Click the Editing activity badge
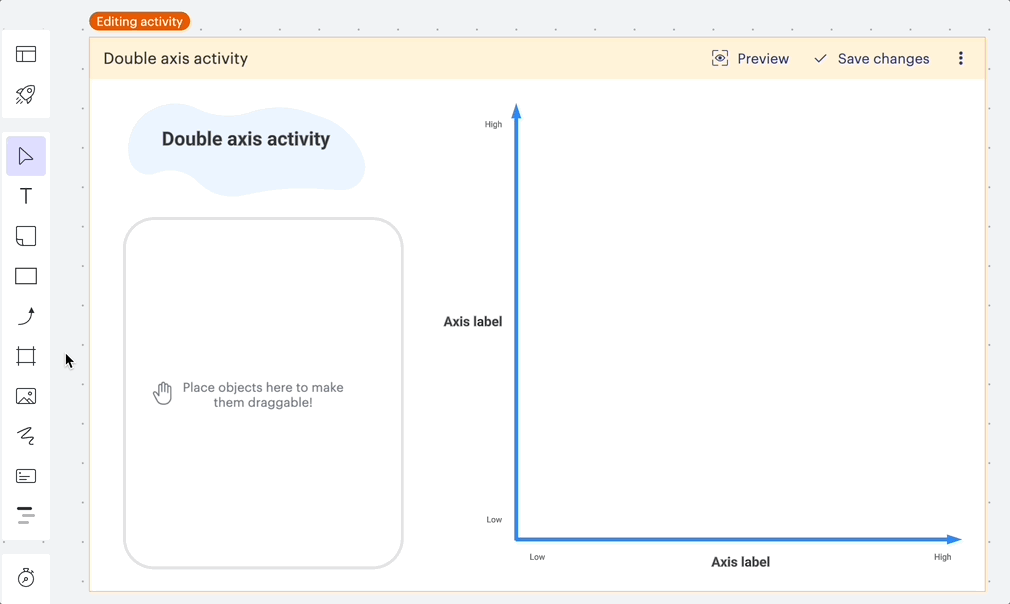Screen dimensions: 1010x604 pyautogui.click(x=139, y=20)
